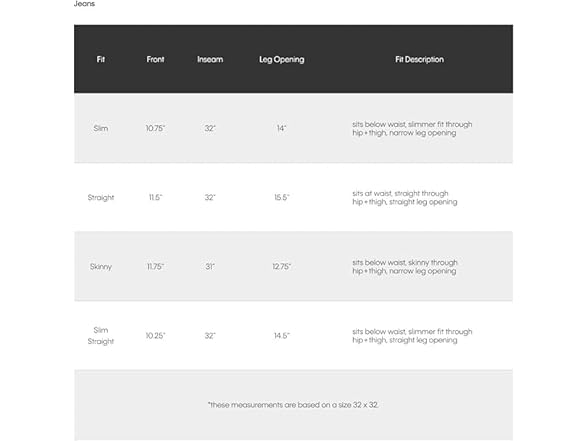Click the measurements footnote about size 32 x 32

coord(293,405)
